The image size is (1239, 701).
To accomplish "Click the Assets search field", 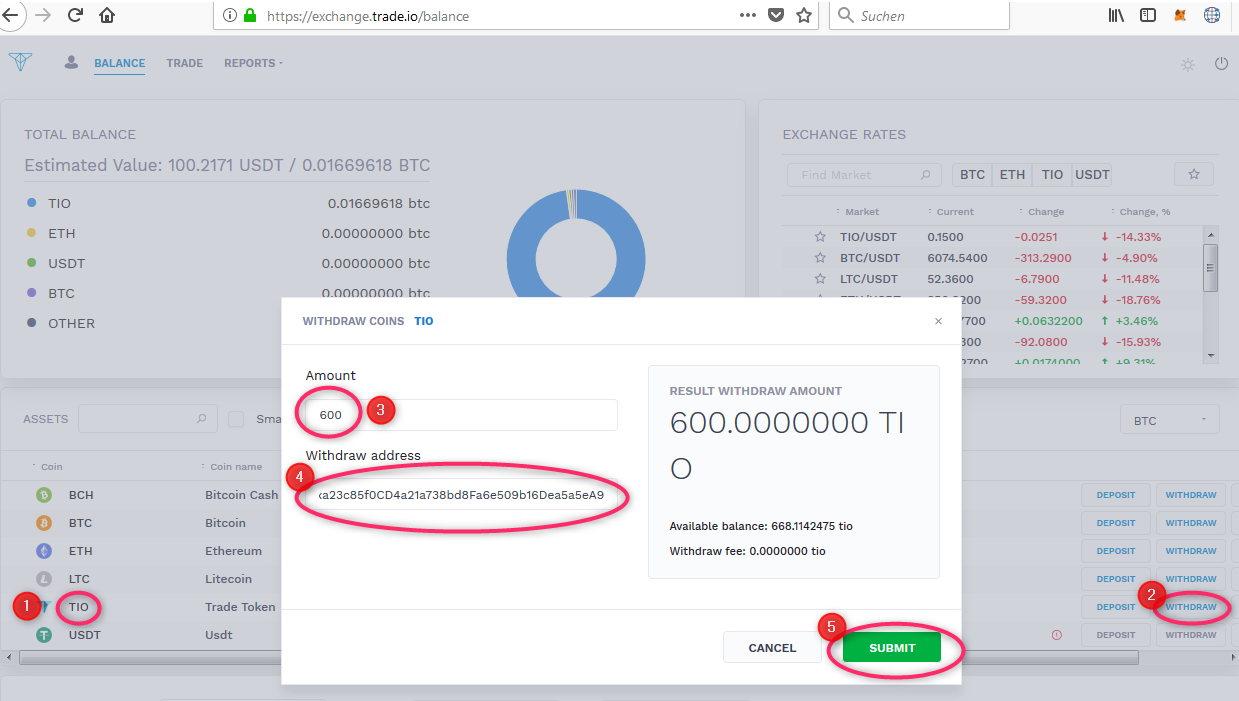I will tap(147, 419).
